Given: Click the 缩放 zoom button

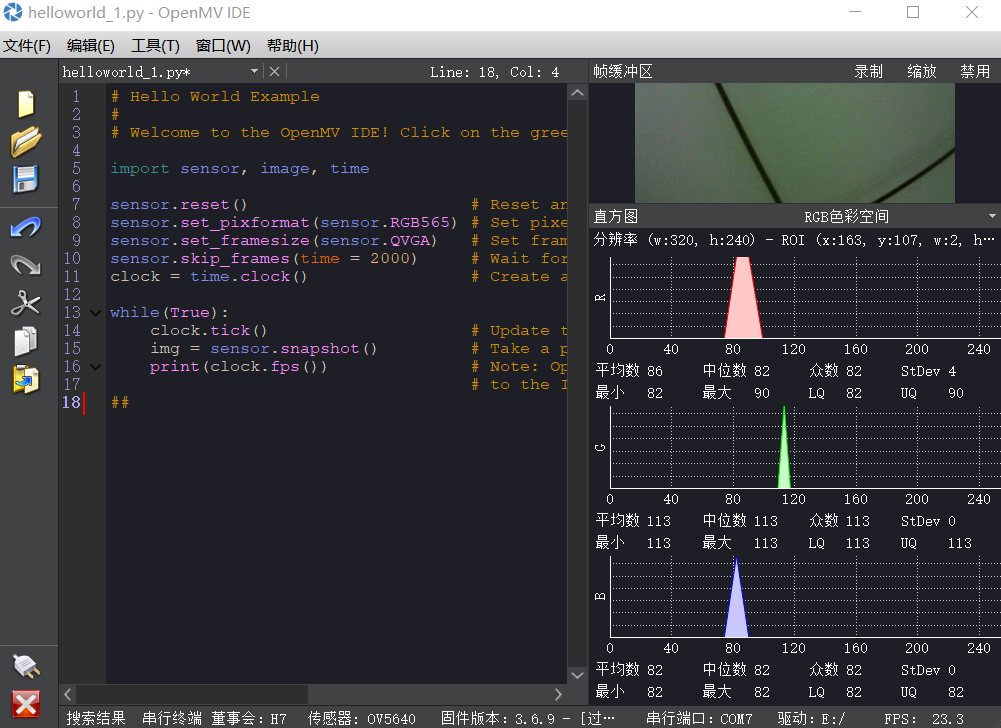Looking at the screenshot, I should pos(922,72).
